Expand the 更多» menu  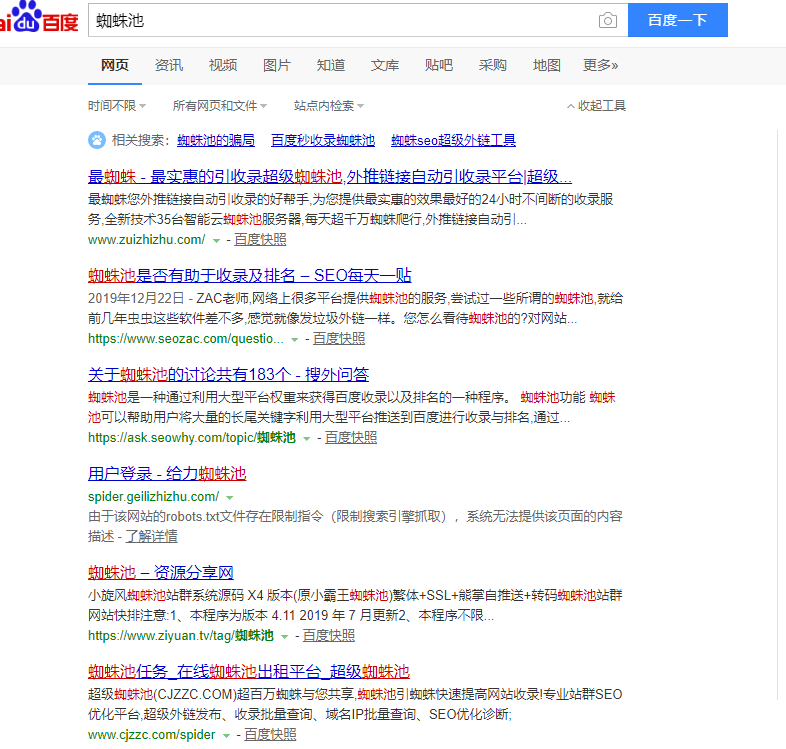601,65
